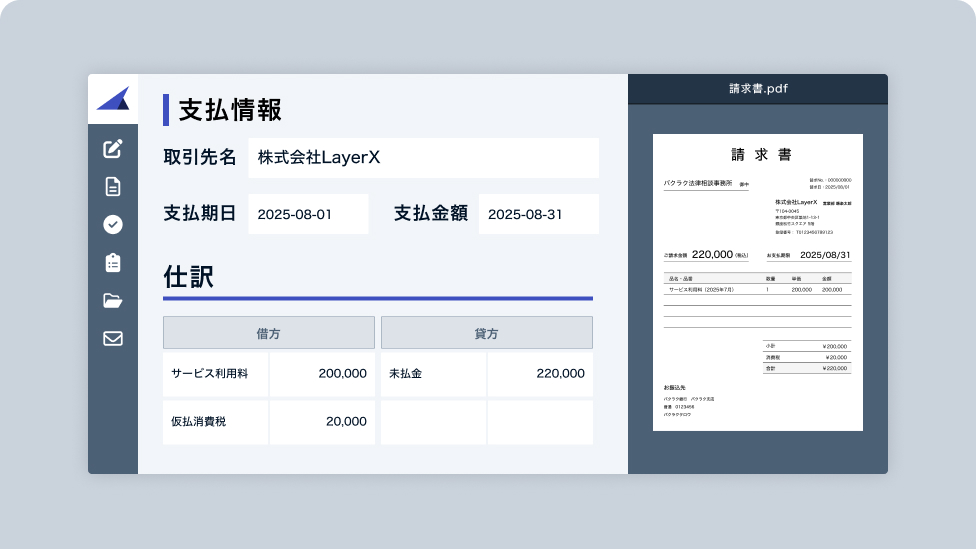Click the 請求書.pdf preview title bar
This screenshot has height=549, width=976.
tap(758, 89)
